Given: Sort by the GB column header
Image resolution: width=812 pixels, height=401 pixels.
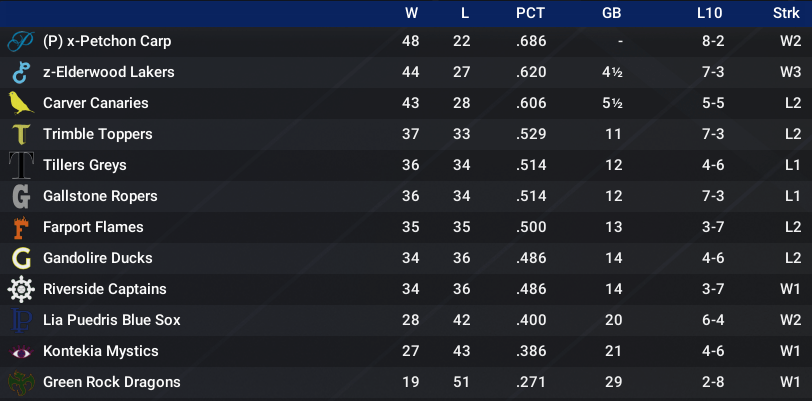Looking at the screenshot, I should [612, 13].
